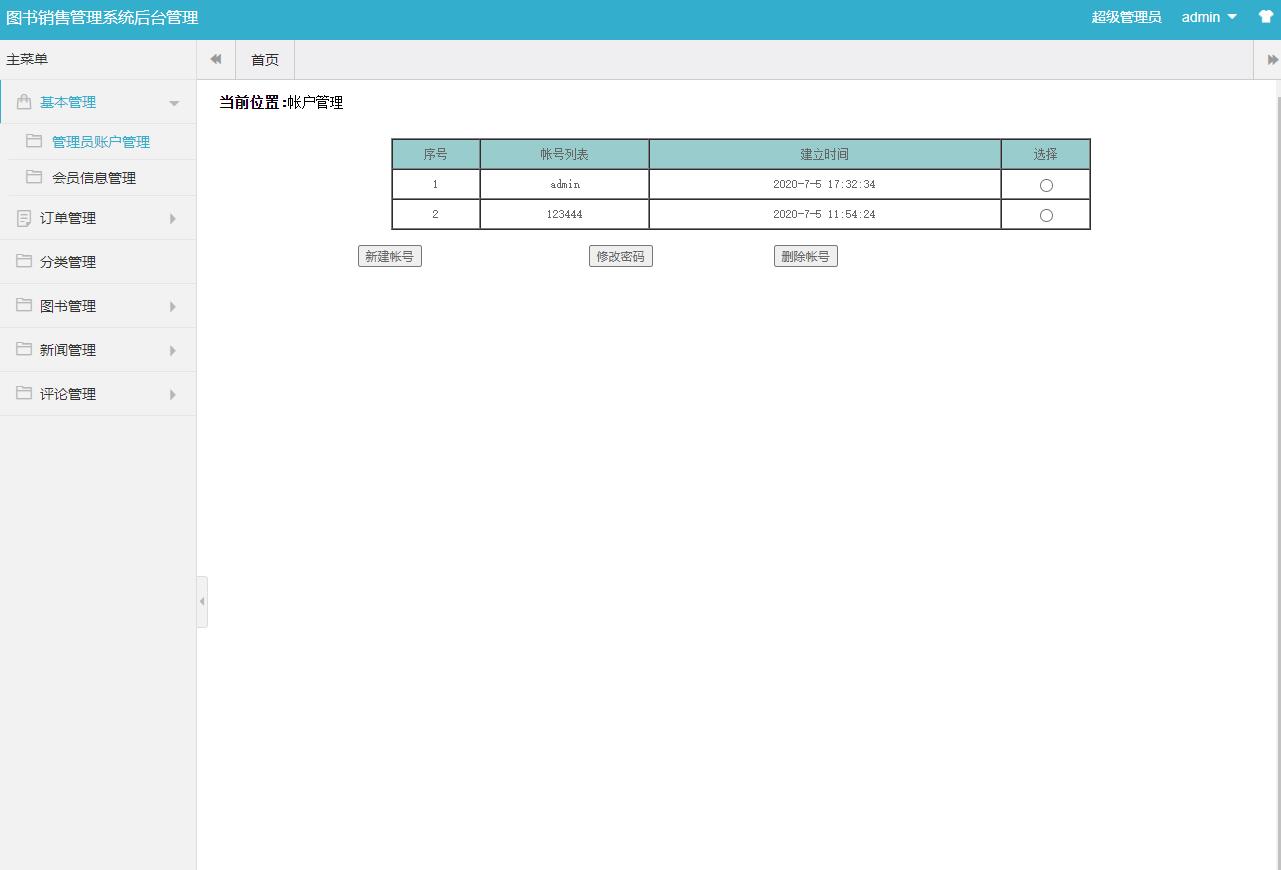This screenshot has height=870, width=1281.
Task: Select the radio button for admin account
Action: (1045, 184)
